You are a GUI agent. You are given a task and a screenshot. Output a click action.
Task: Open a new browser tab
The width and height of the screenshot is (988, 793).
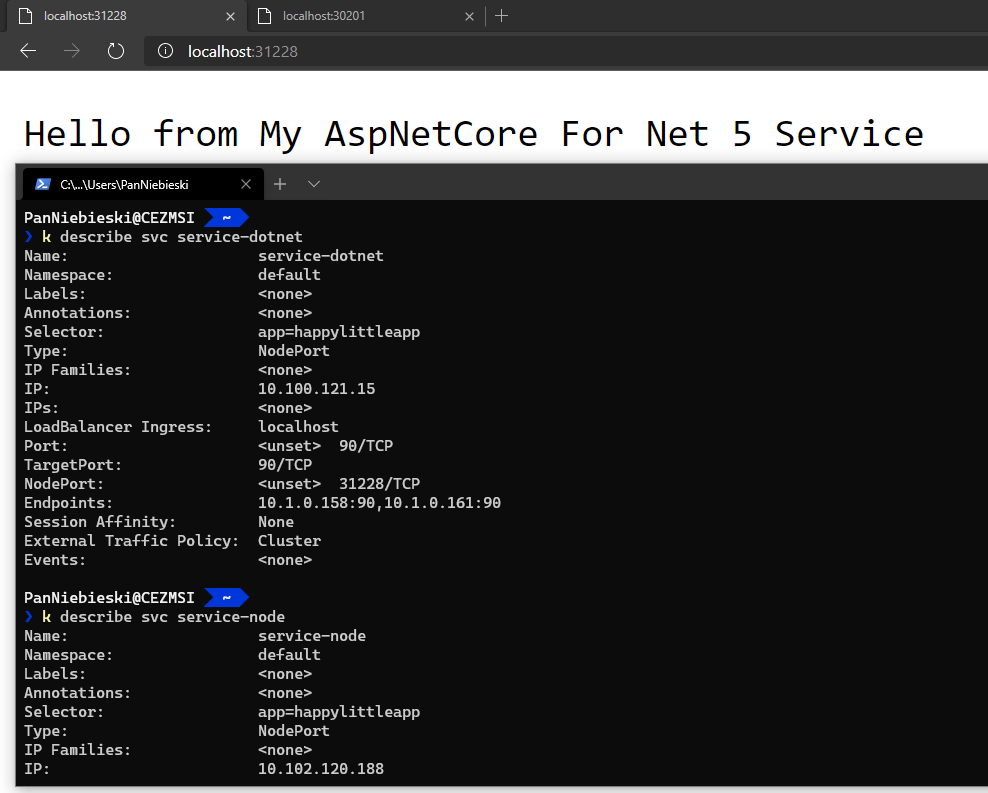pos(502,16)
